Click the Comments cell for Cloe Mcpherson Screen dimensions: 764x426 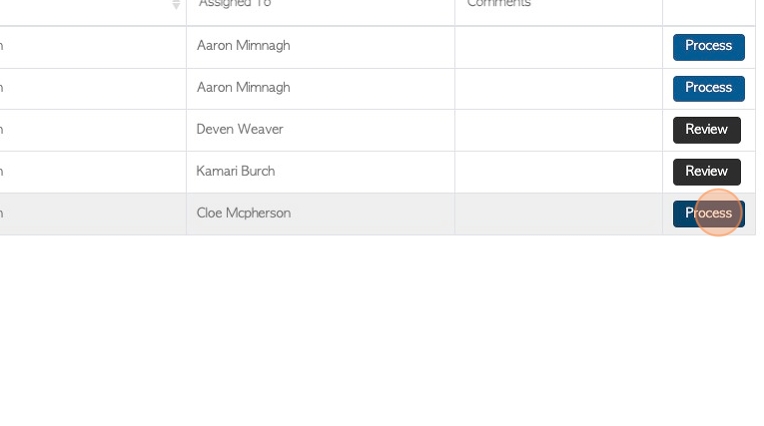click(558, 214)
